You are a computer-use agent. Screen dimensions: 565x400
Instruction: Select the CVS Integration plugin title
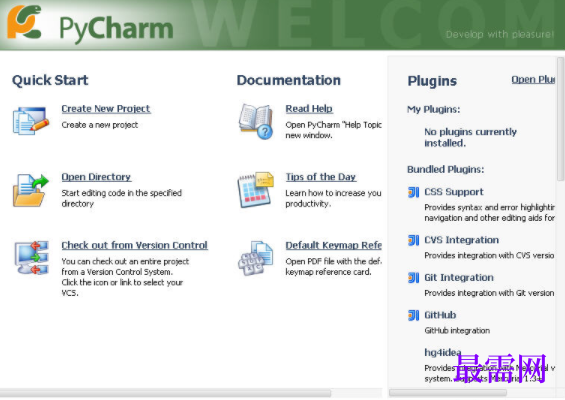point(462,240)
